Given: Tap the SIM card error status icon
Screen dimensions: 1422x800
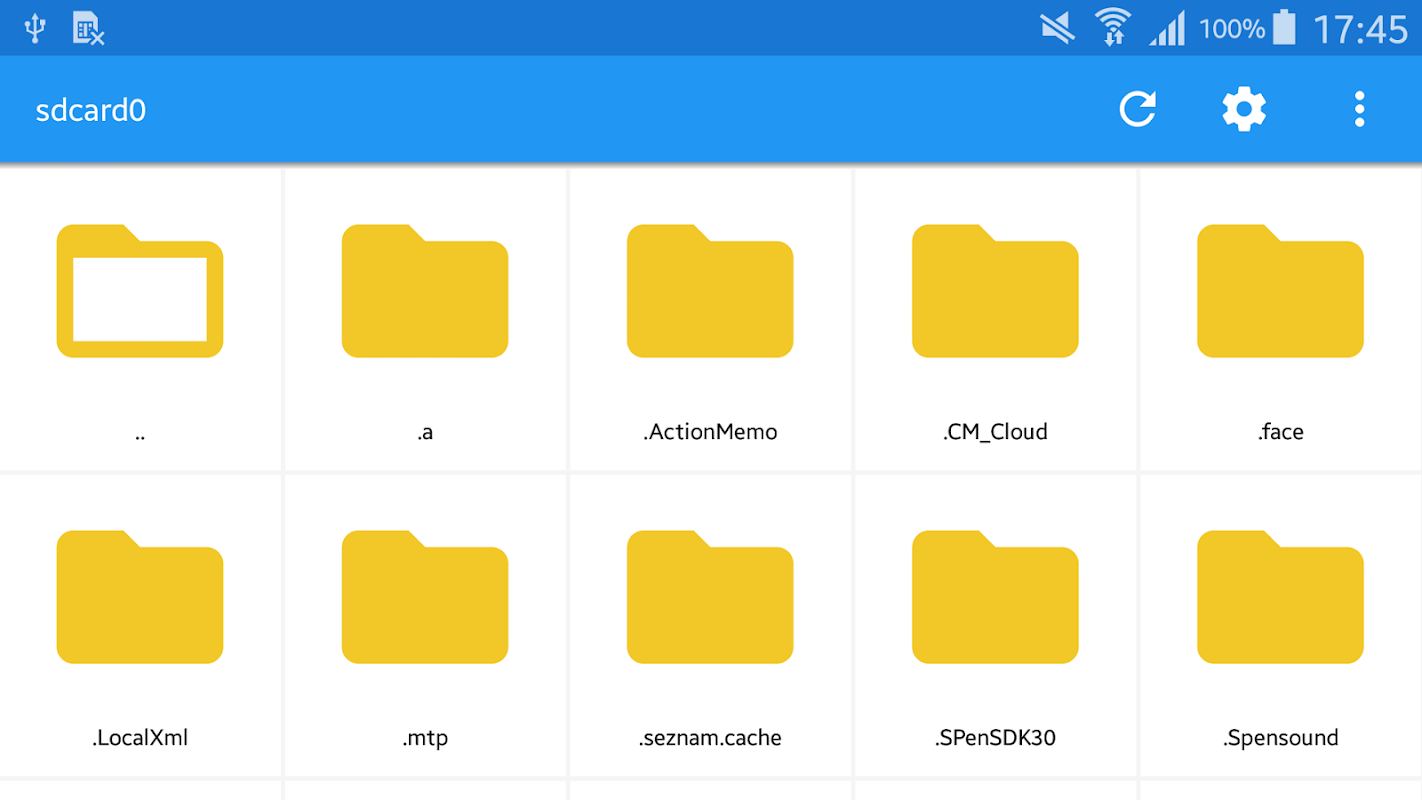Looking at the screenshot, I should [x=89, y=28].
